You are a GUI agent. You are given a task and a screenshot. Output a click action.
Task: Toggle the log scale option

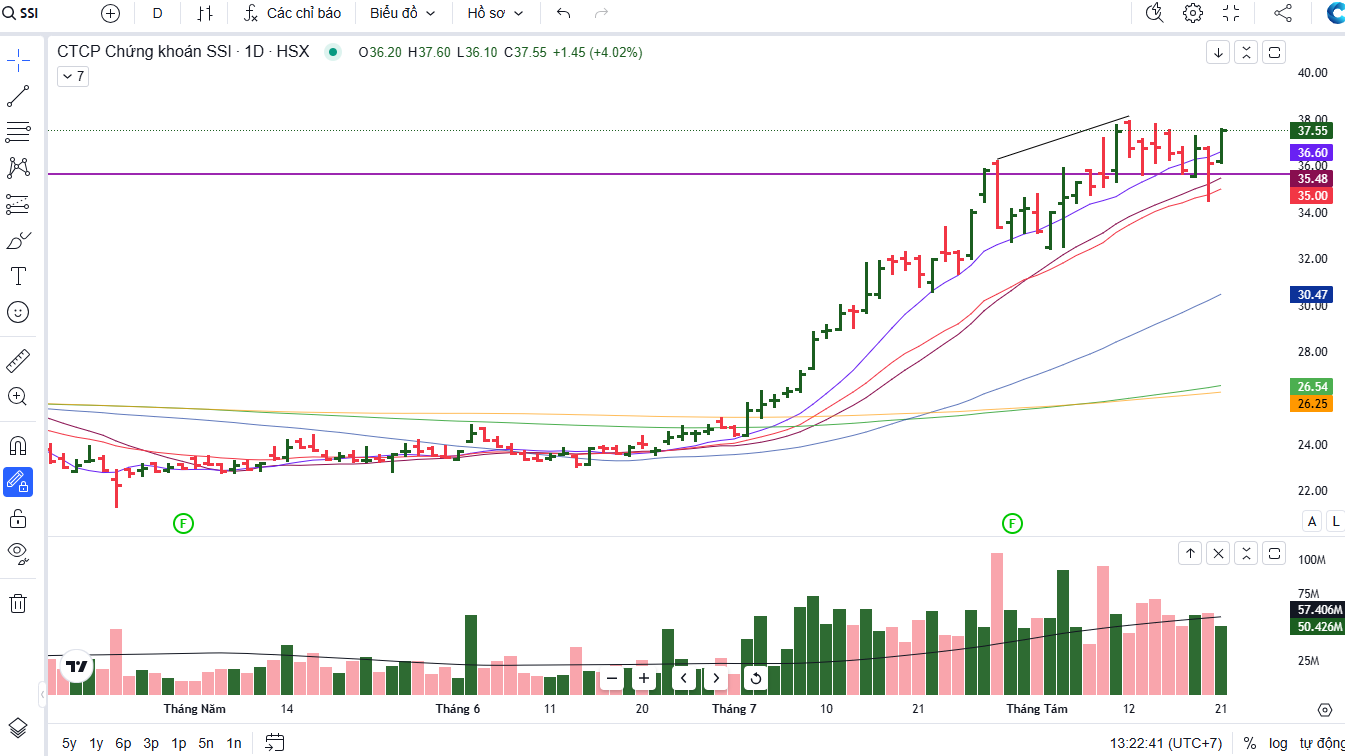pyautogui.click(x=1278, y=743)
